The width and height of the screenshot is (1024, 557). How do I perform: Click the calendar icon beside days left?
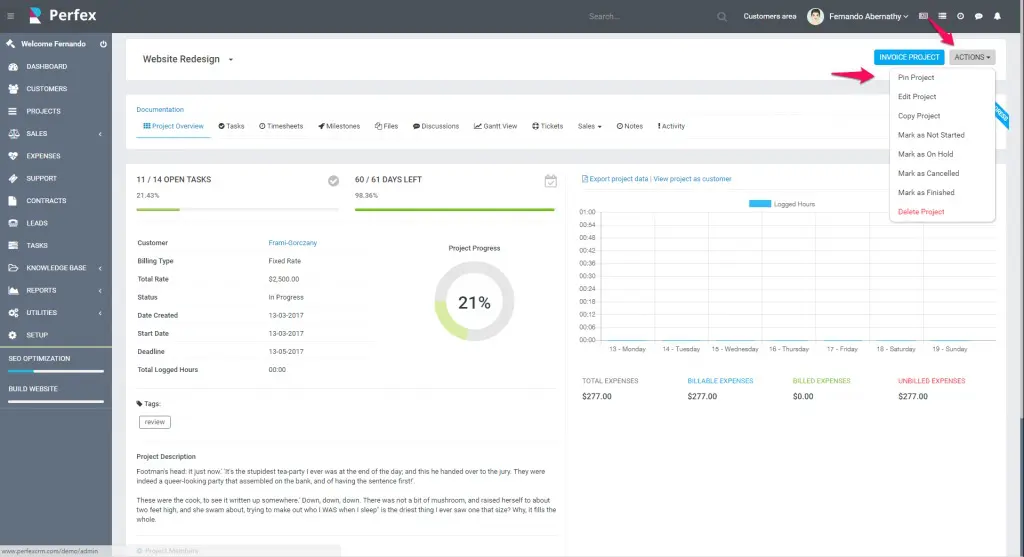click(550, 181)
